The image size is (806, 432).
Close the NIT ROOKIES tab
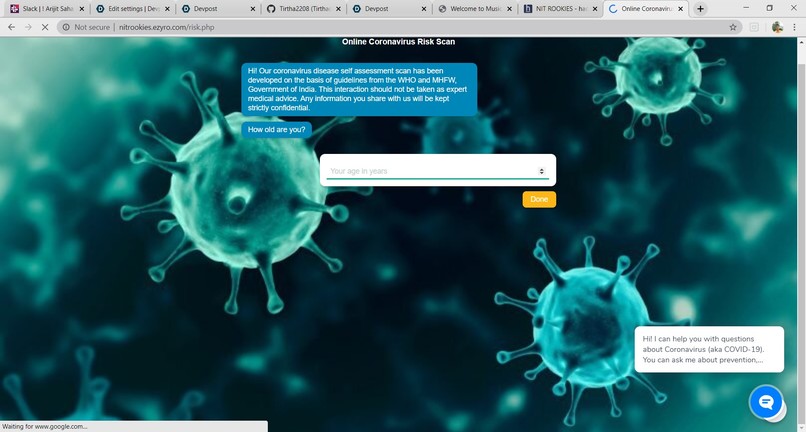(x=595, y=9)
